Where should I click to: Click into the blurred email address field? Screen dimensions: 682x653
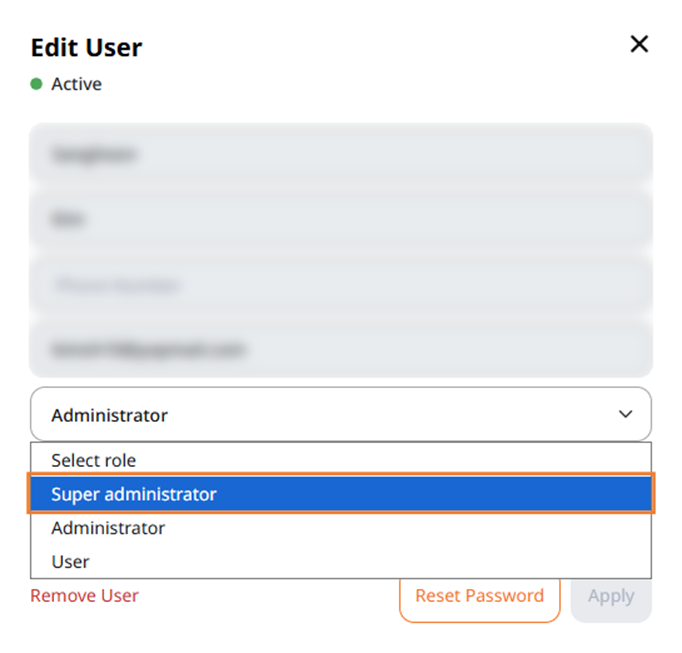340,350
